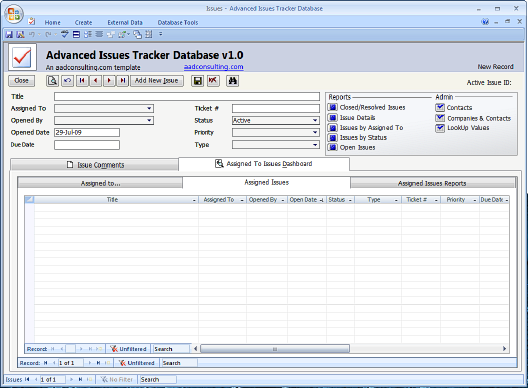
Task: Click the save record floppy disk button
Action: [198, 81]
